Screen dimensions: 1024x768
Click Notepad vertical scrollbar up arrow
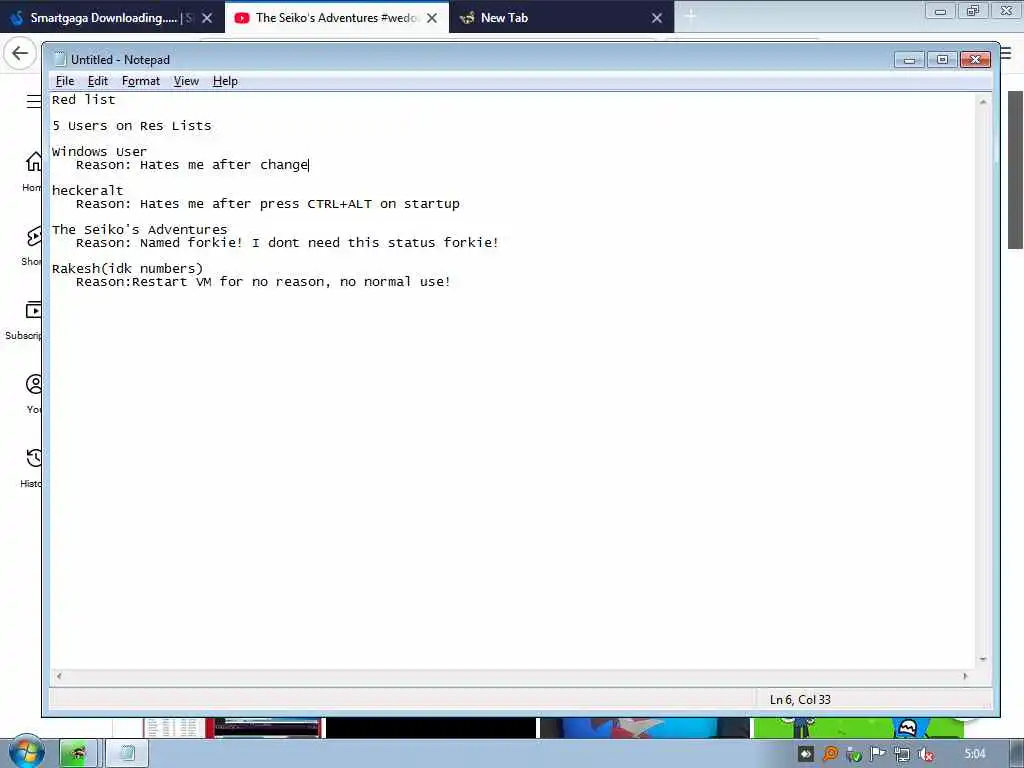click(983, 101)
